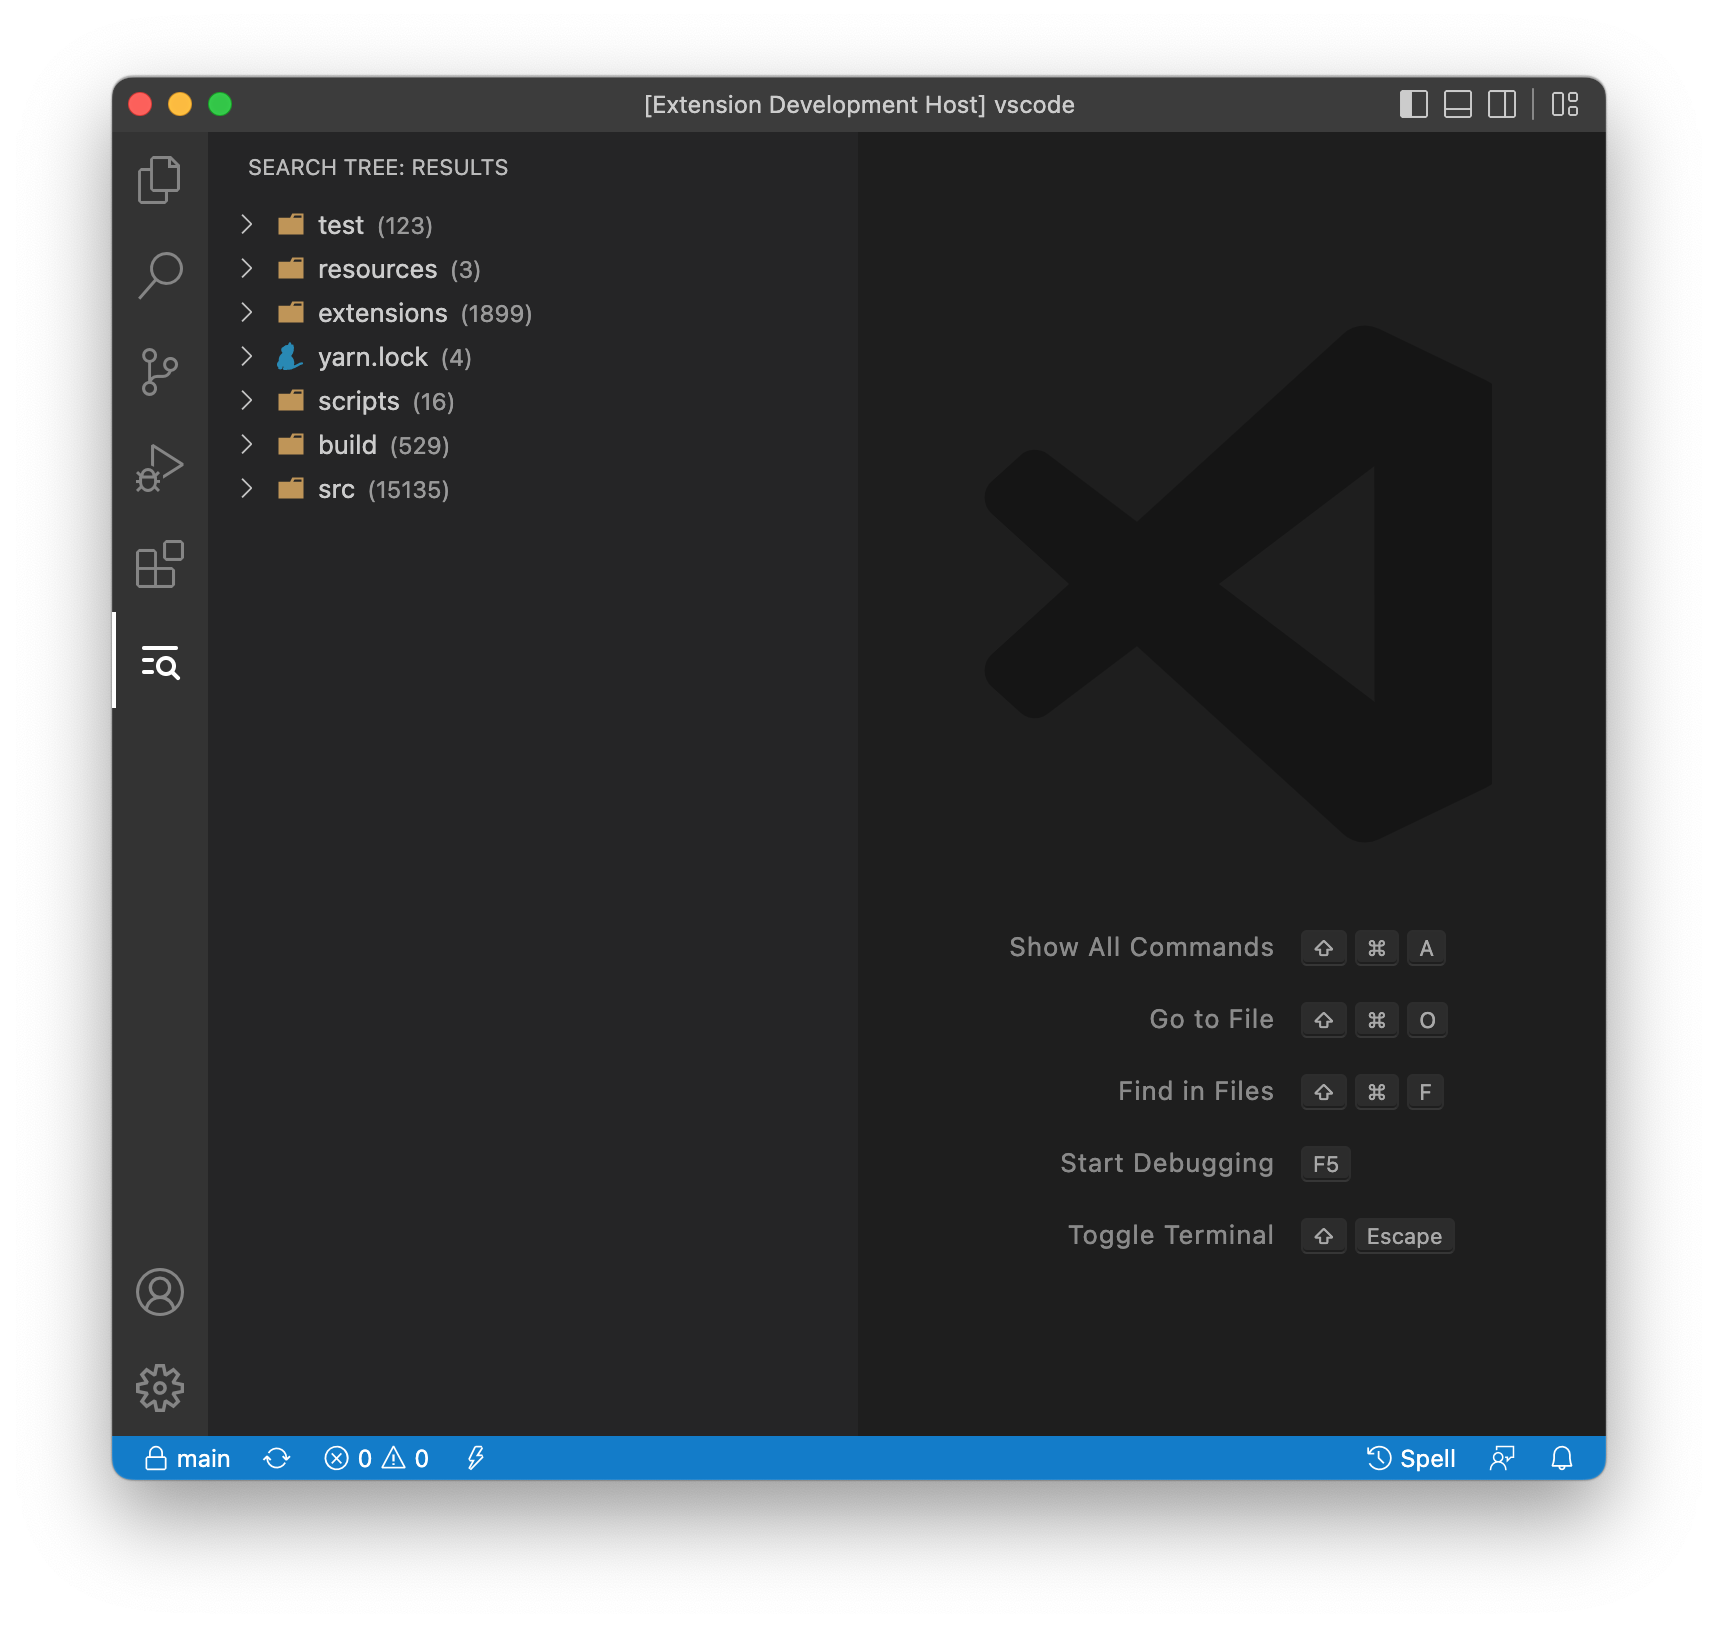Select the 'scripts' tree row label
The width and height of the screenshot is (1718, 1628).
pos(359,401)
